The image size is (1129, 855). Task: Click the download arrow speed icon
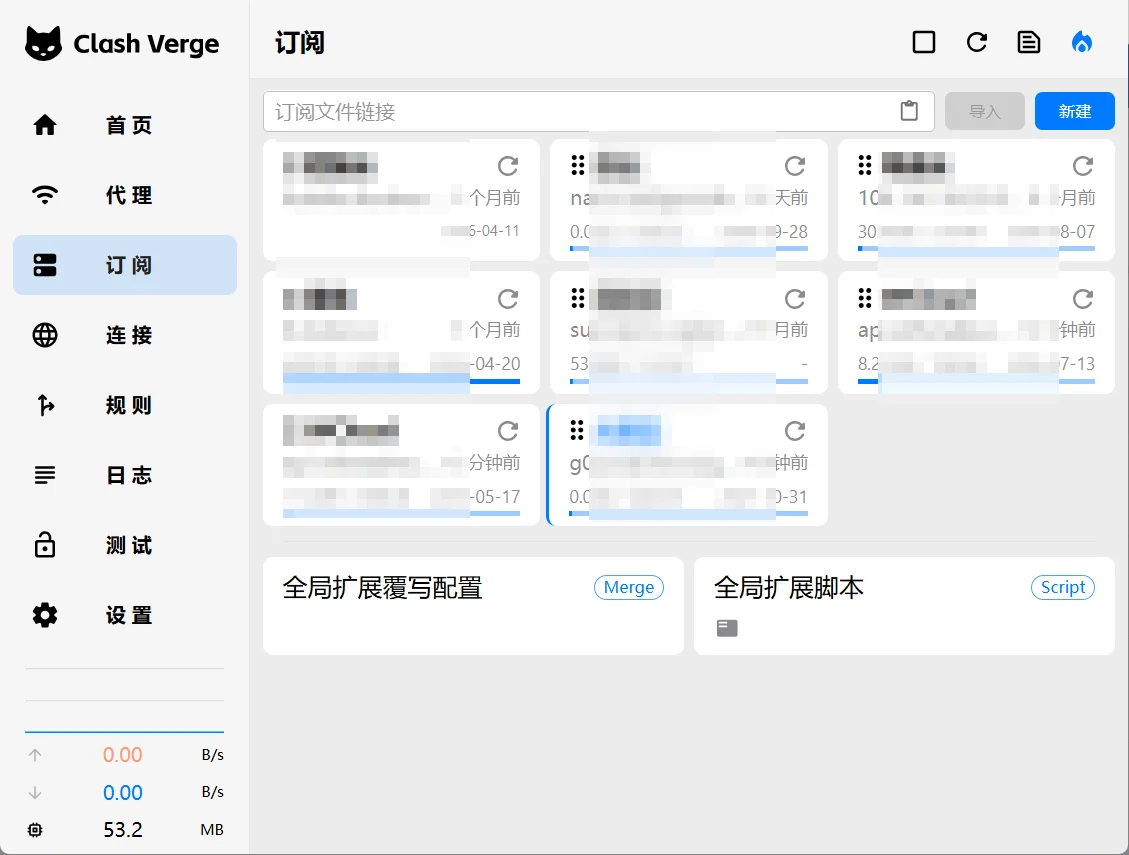pyautogui.click(x=35, y=792)
